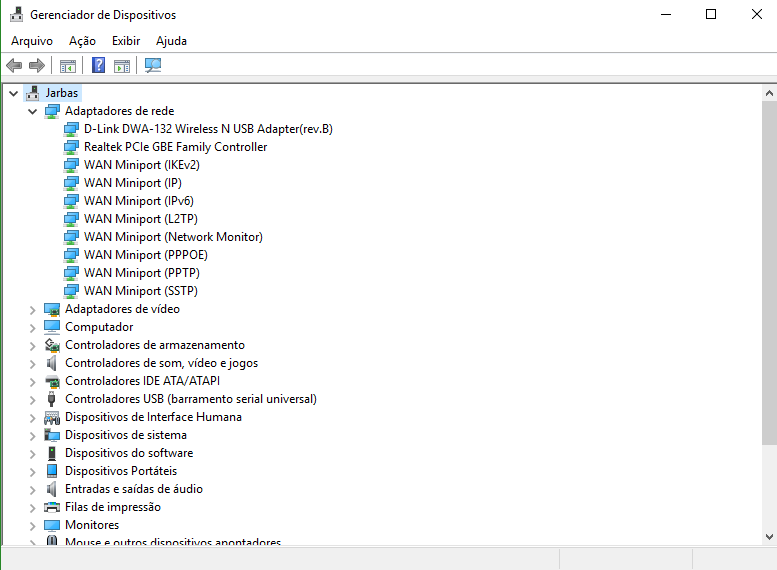777x570 pixels.
Task: Expand Dispositivos do software
Action: tap(33, 454)
